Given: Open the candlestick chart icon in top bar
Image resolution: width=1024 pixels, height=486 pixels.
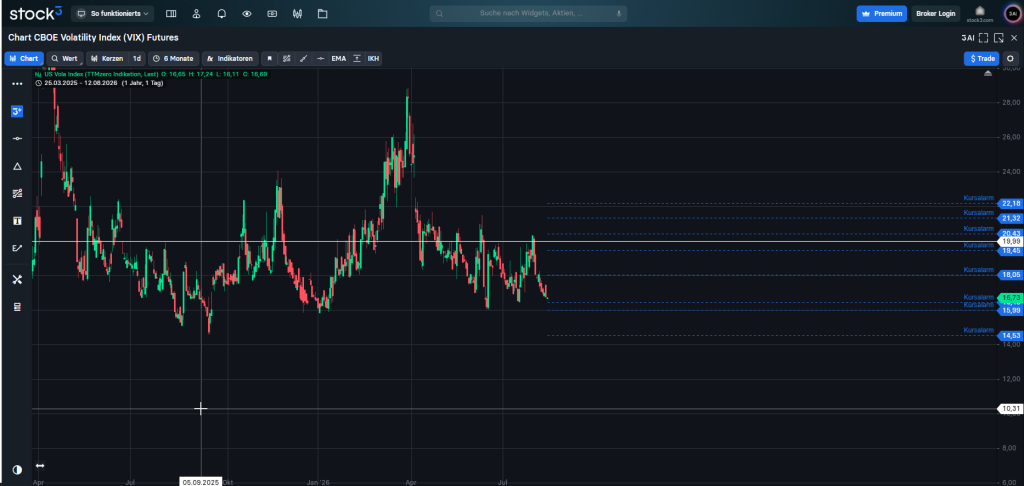Looking at the screenshot, I should pos(298,13).
